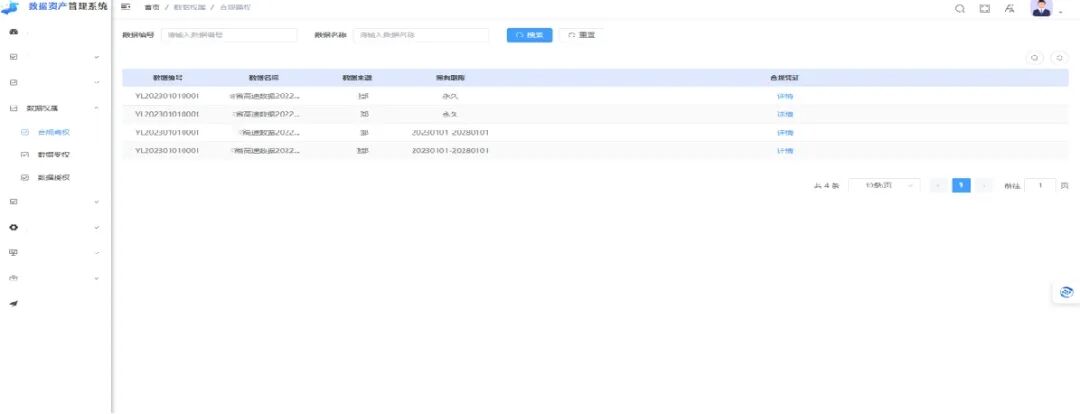Click the briefcase icon above paper plane in sidebar
This screenshot has height=414, width=1080.
tap(13, 278)
